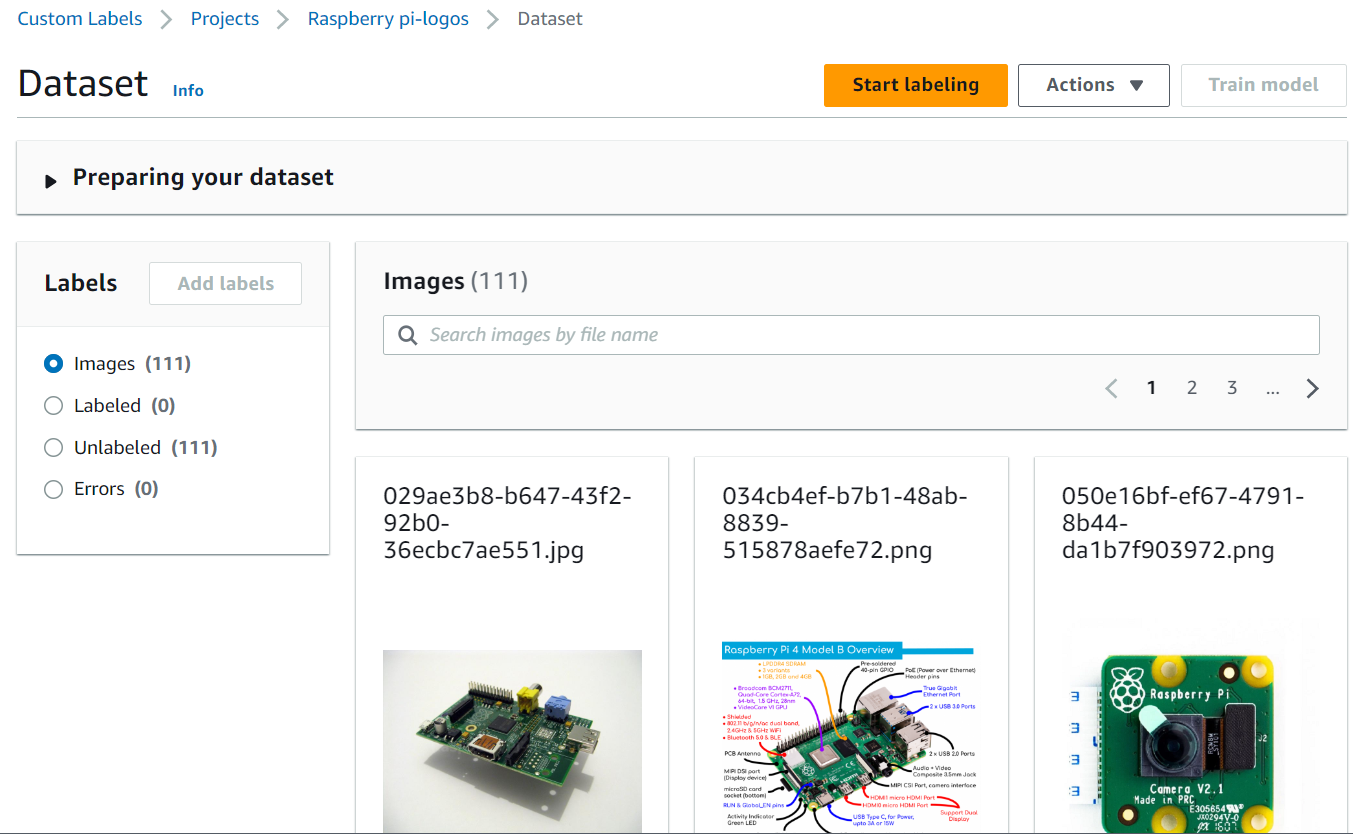
Task: Select the Unlabeled filter radio button
Action: click(x=54, y=448)
